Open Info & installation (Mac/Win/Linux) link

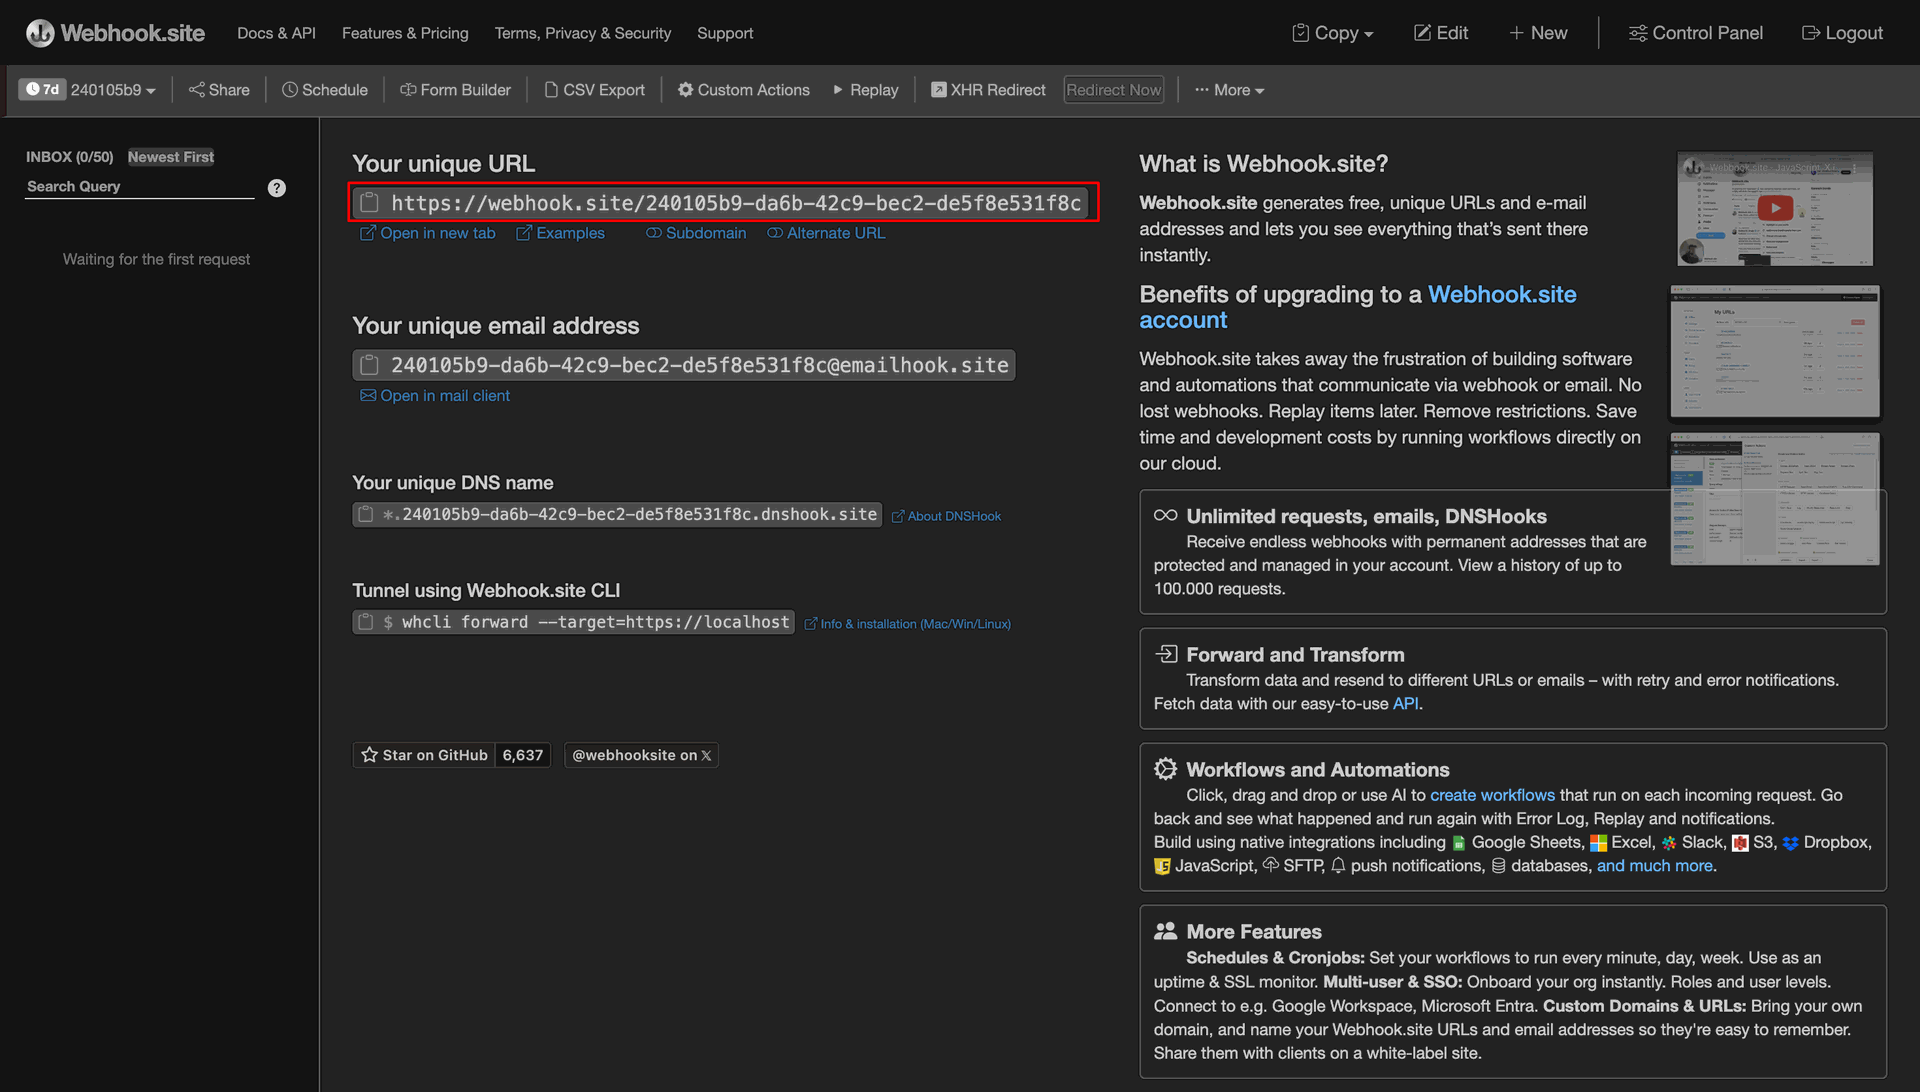pyautogui.click(x=908, y=624)
